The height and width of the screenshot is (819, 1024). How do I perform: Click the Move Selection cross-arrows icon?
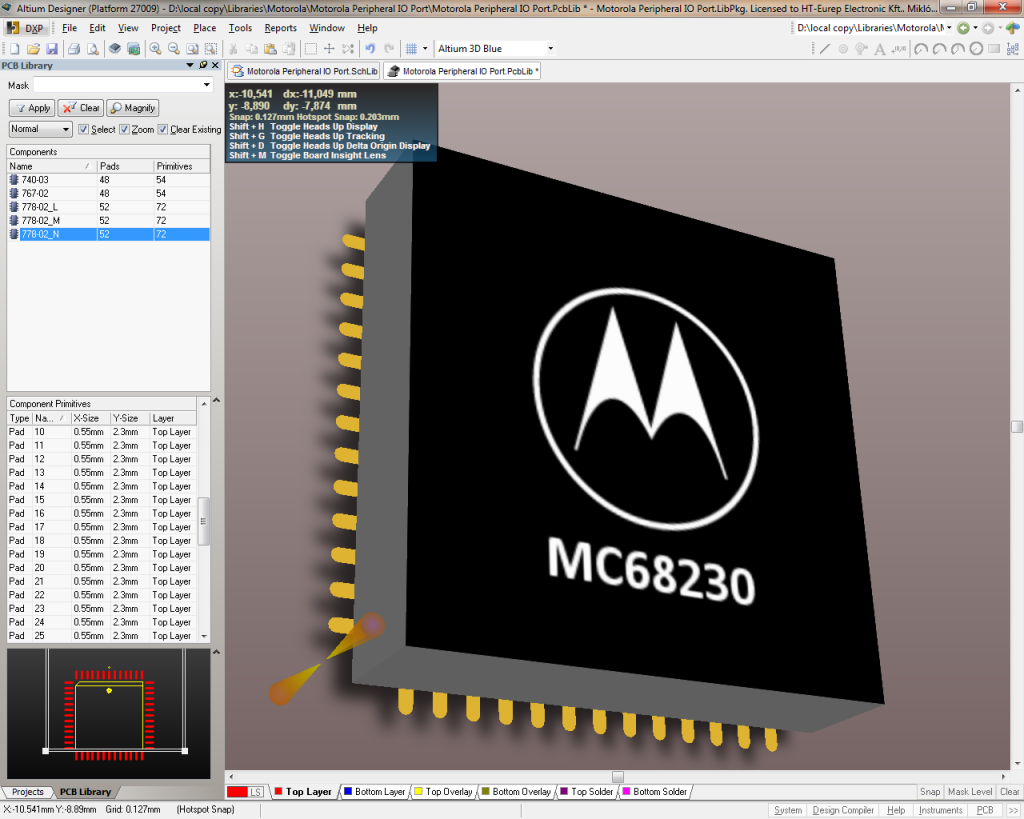click(329, 49)
